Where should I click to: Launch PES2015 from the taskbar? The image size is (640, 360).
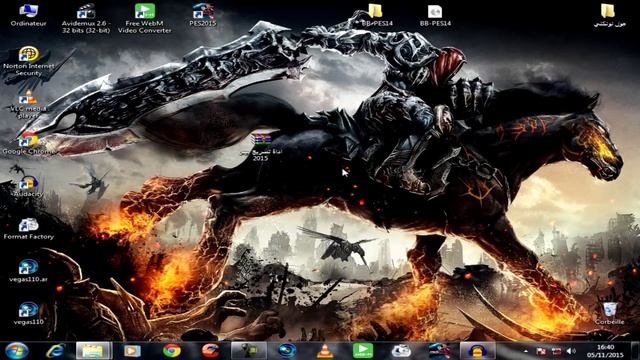[440, 351]
